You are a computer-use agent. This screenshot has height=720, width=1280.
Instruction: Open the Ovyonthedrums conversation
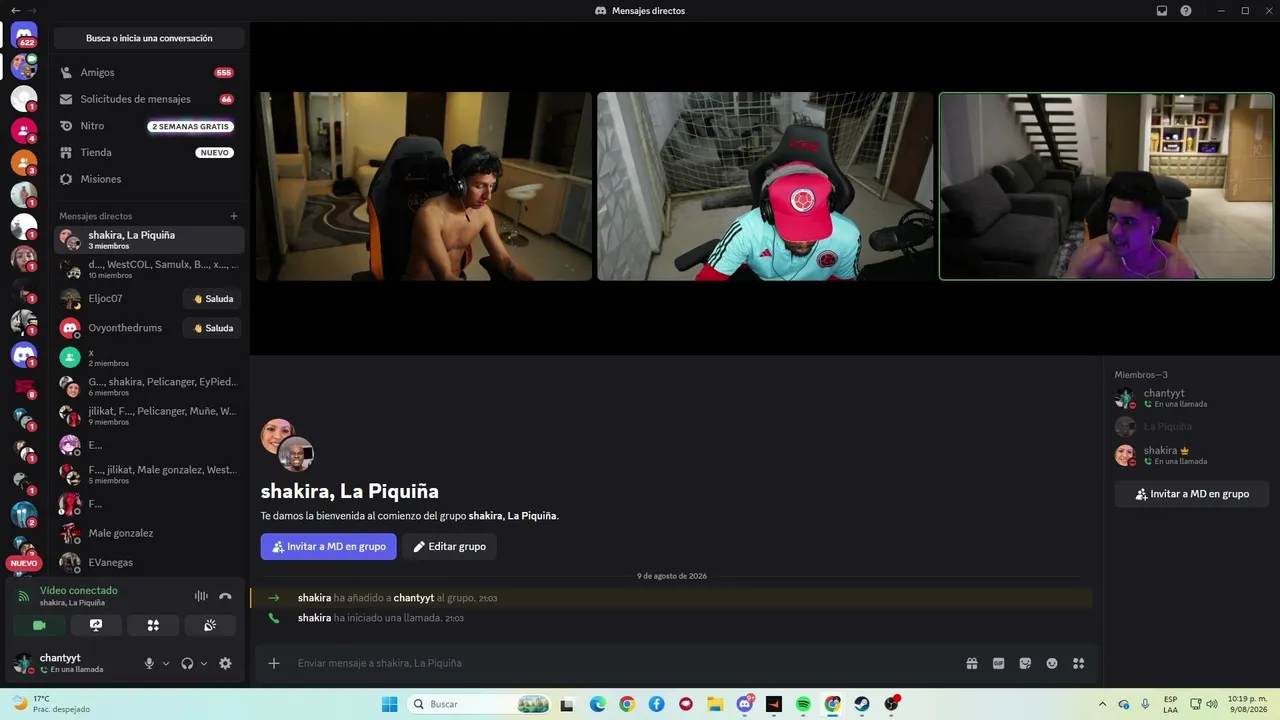pyautogui.click(x=120, y=328)
